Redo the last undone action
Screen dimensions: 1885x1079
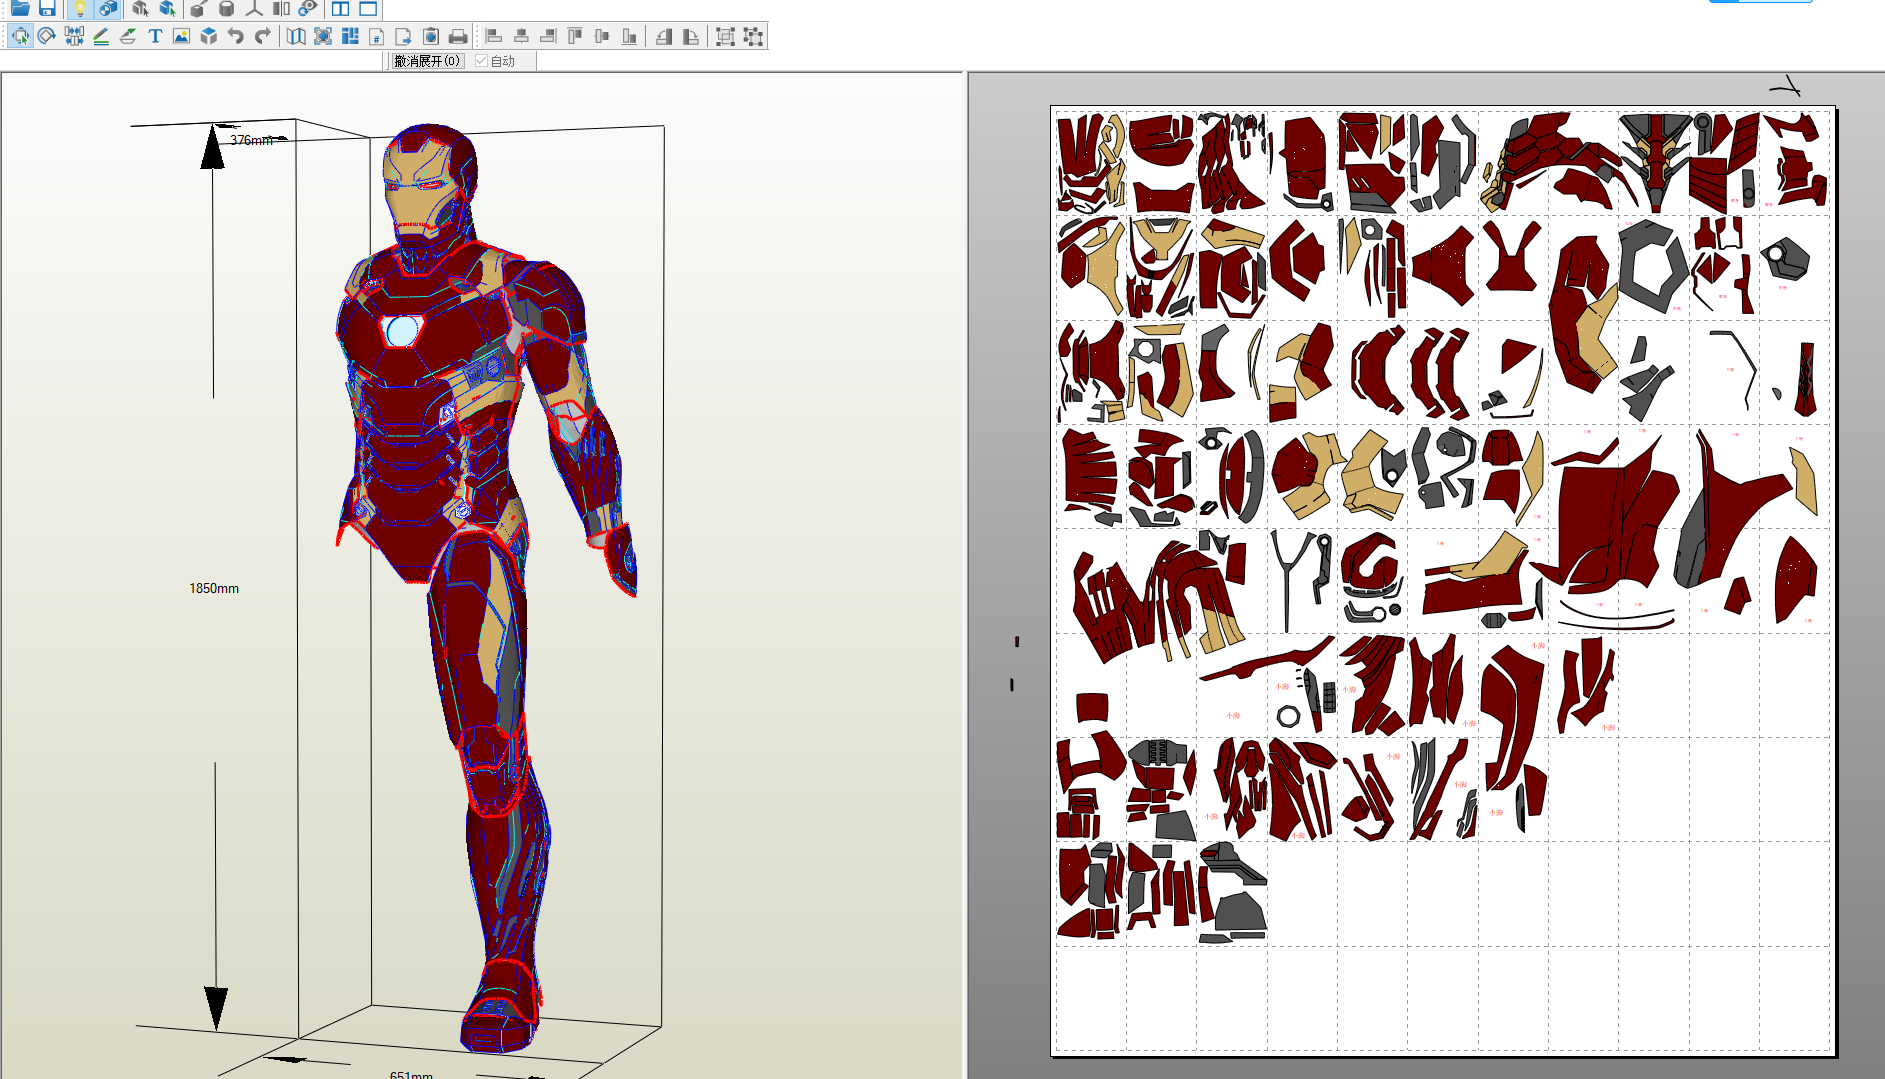point(263,37)
